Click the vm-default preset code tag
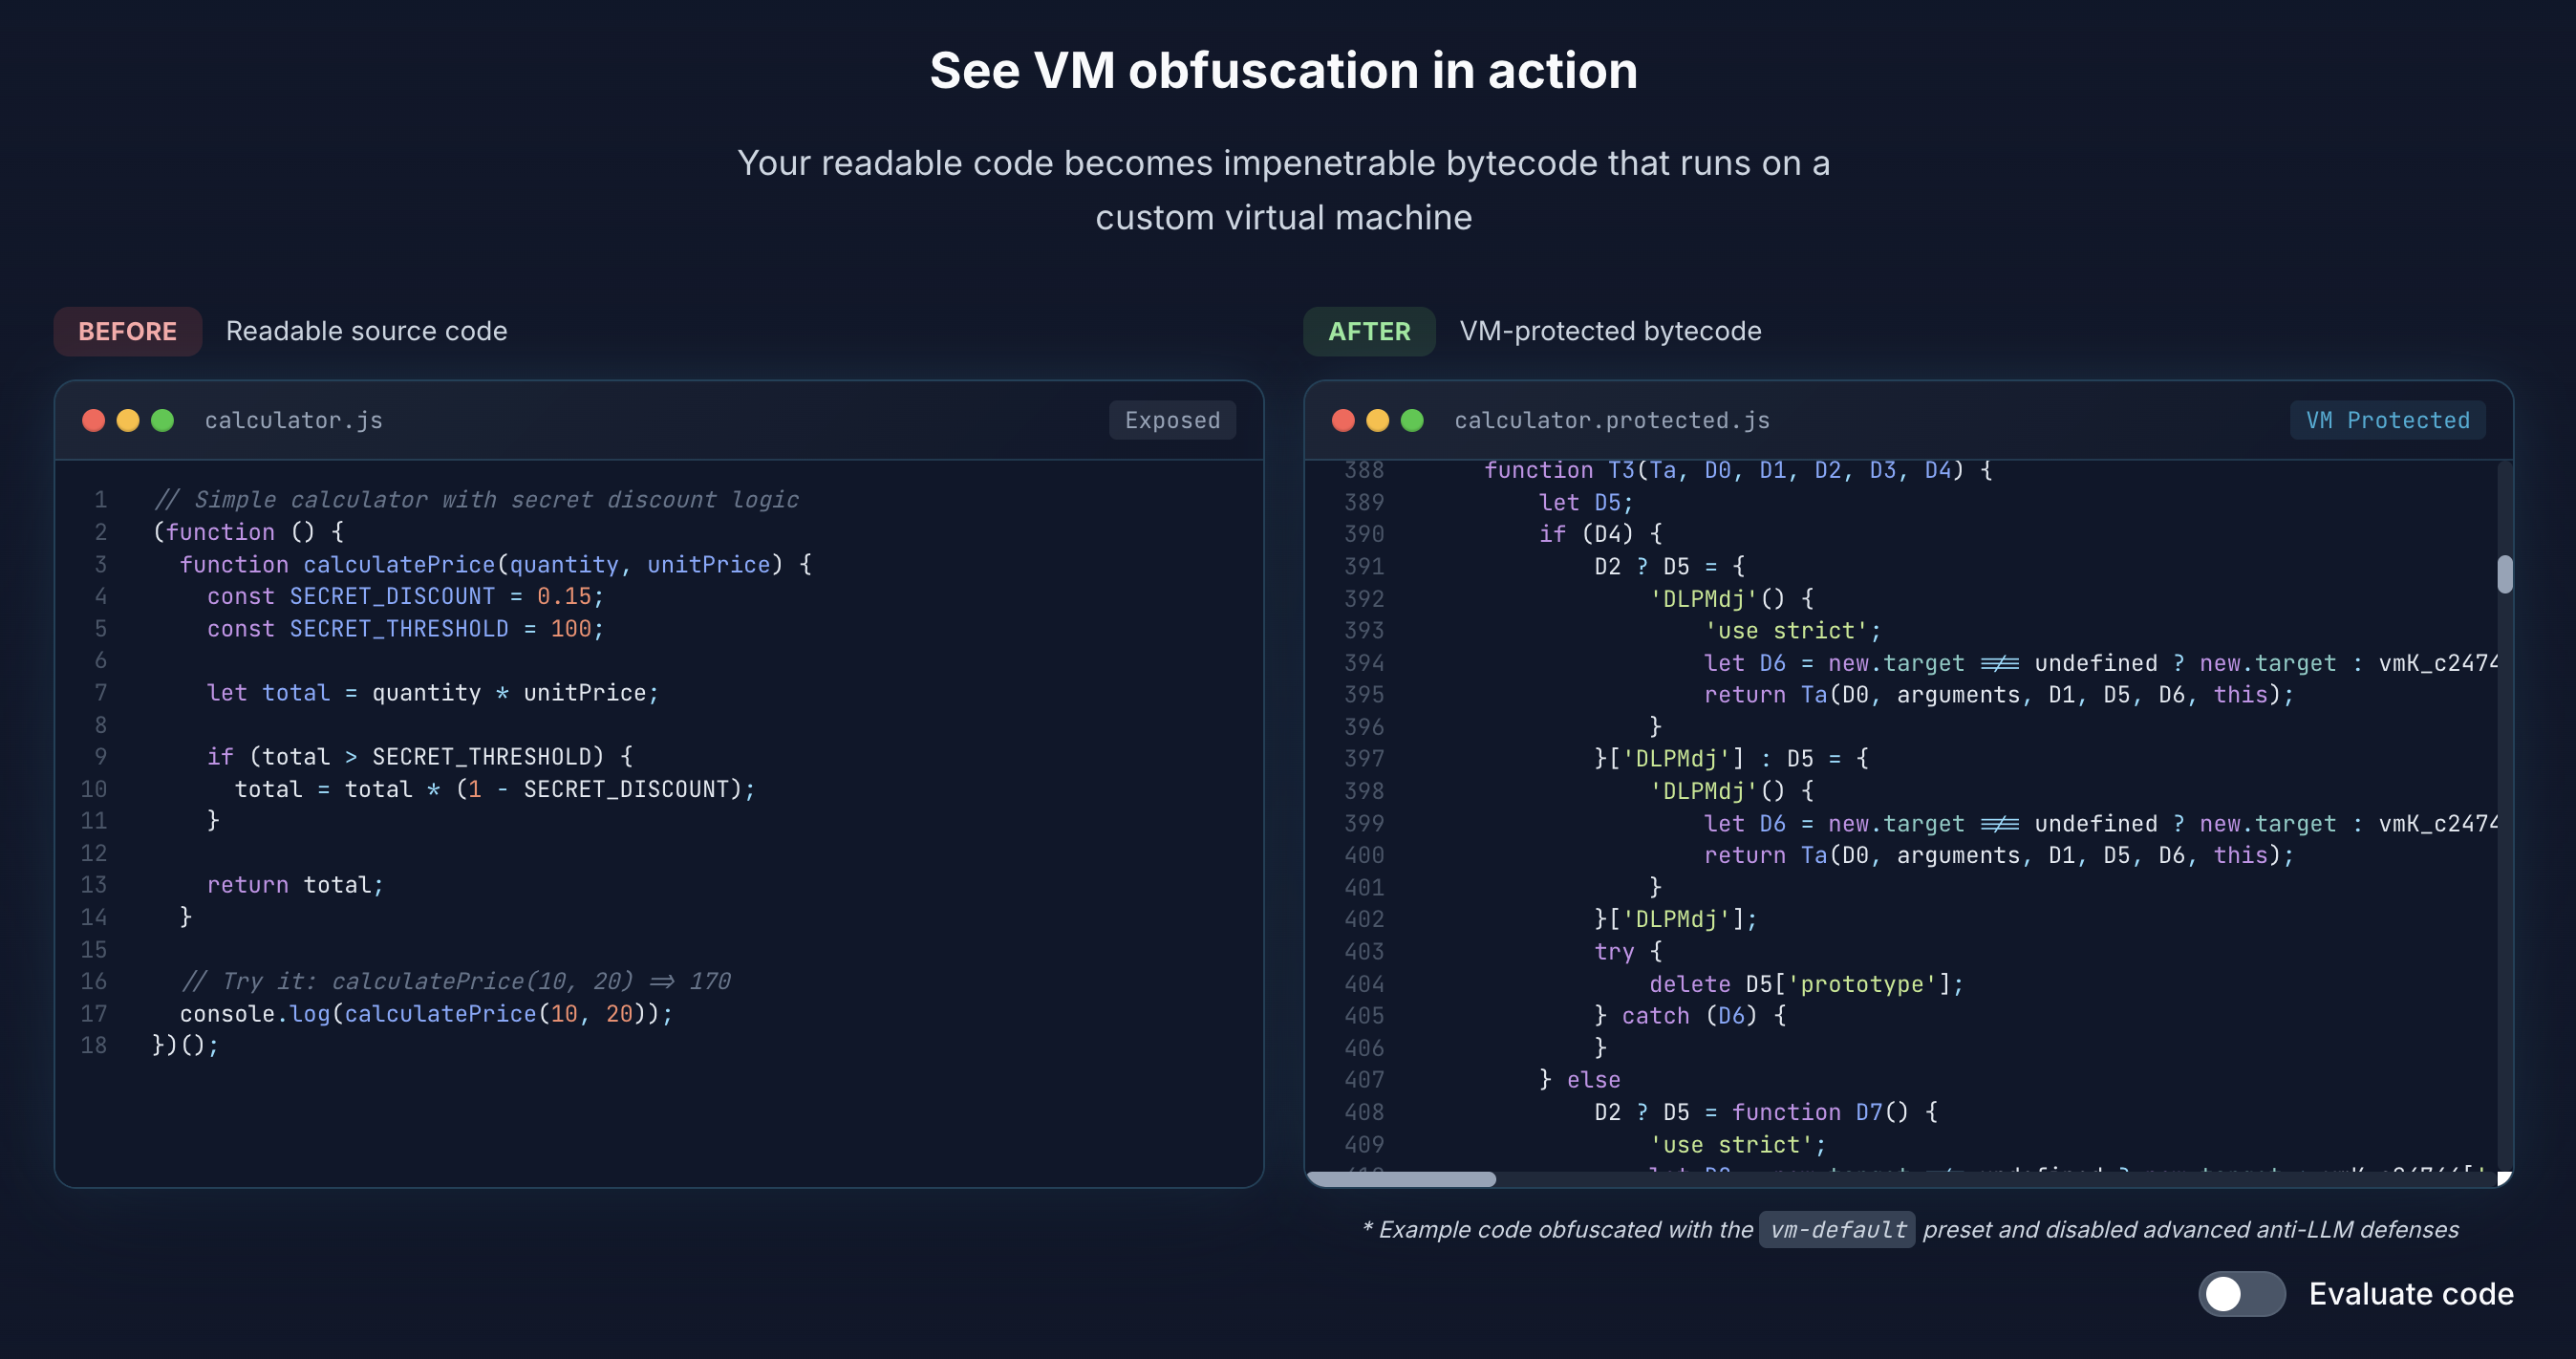 tap(1838, 1229)
